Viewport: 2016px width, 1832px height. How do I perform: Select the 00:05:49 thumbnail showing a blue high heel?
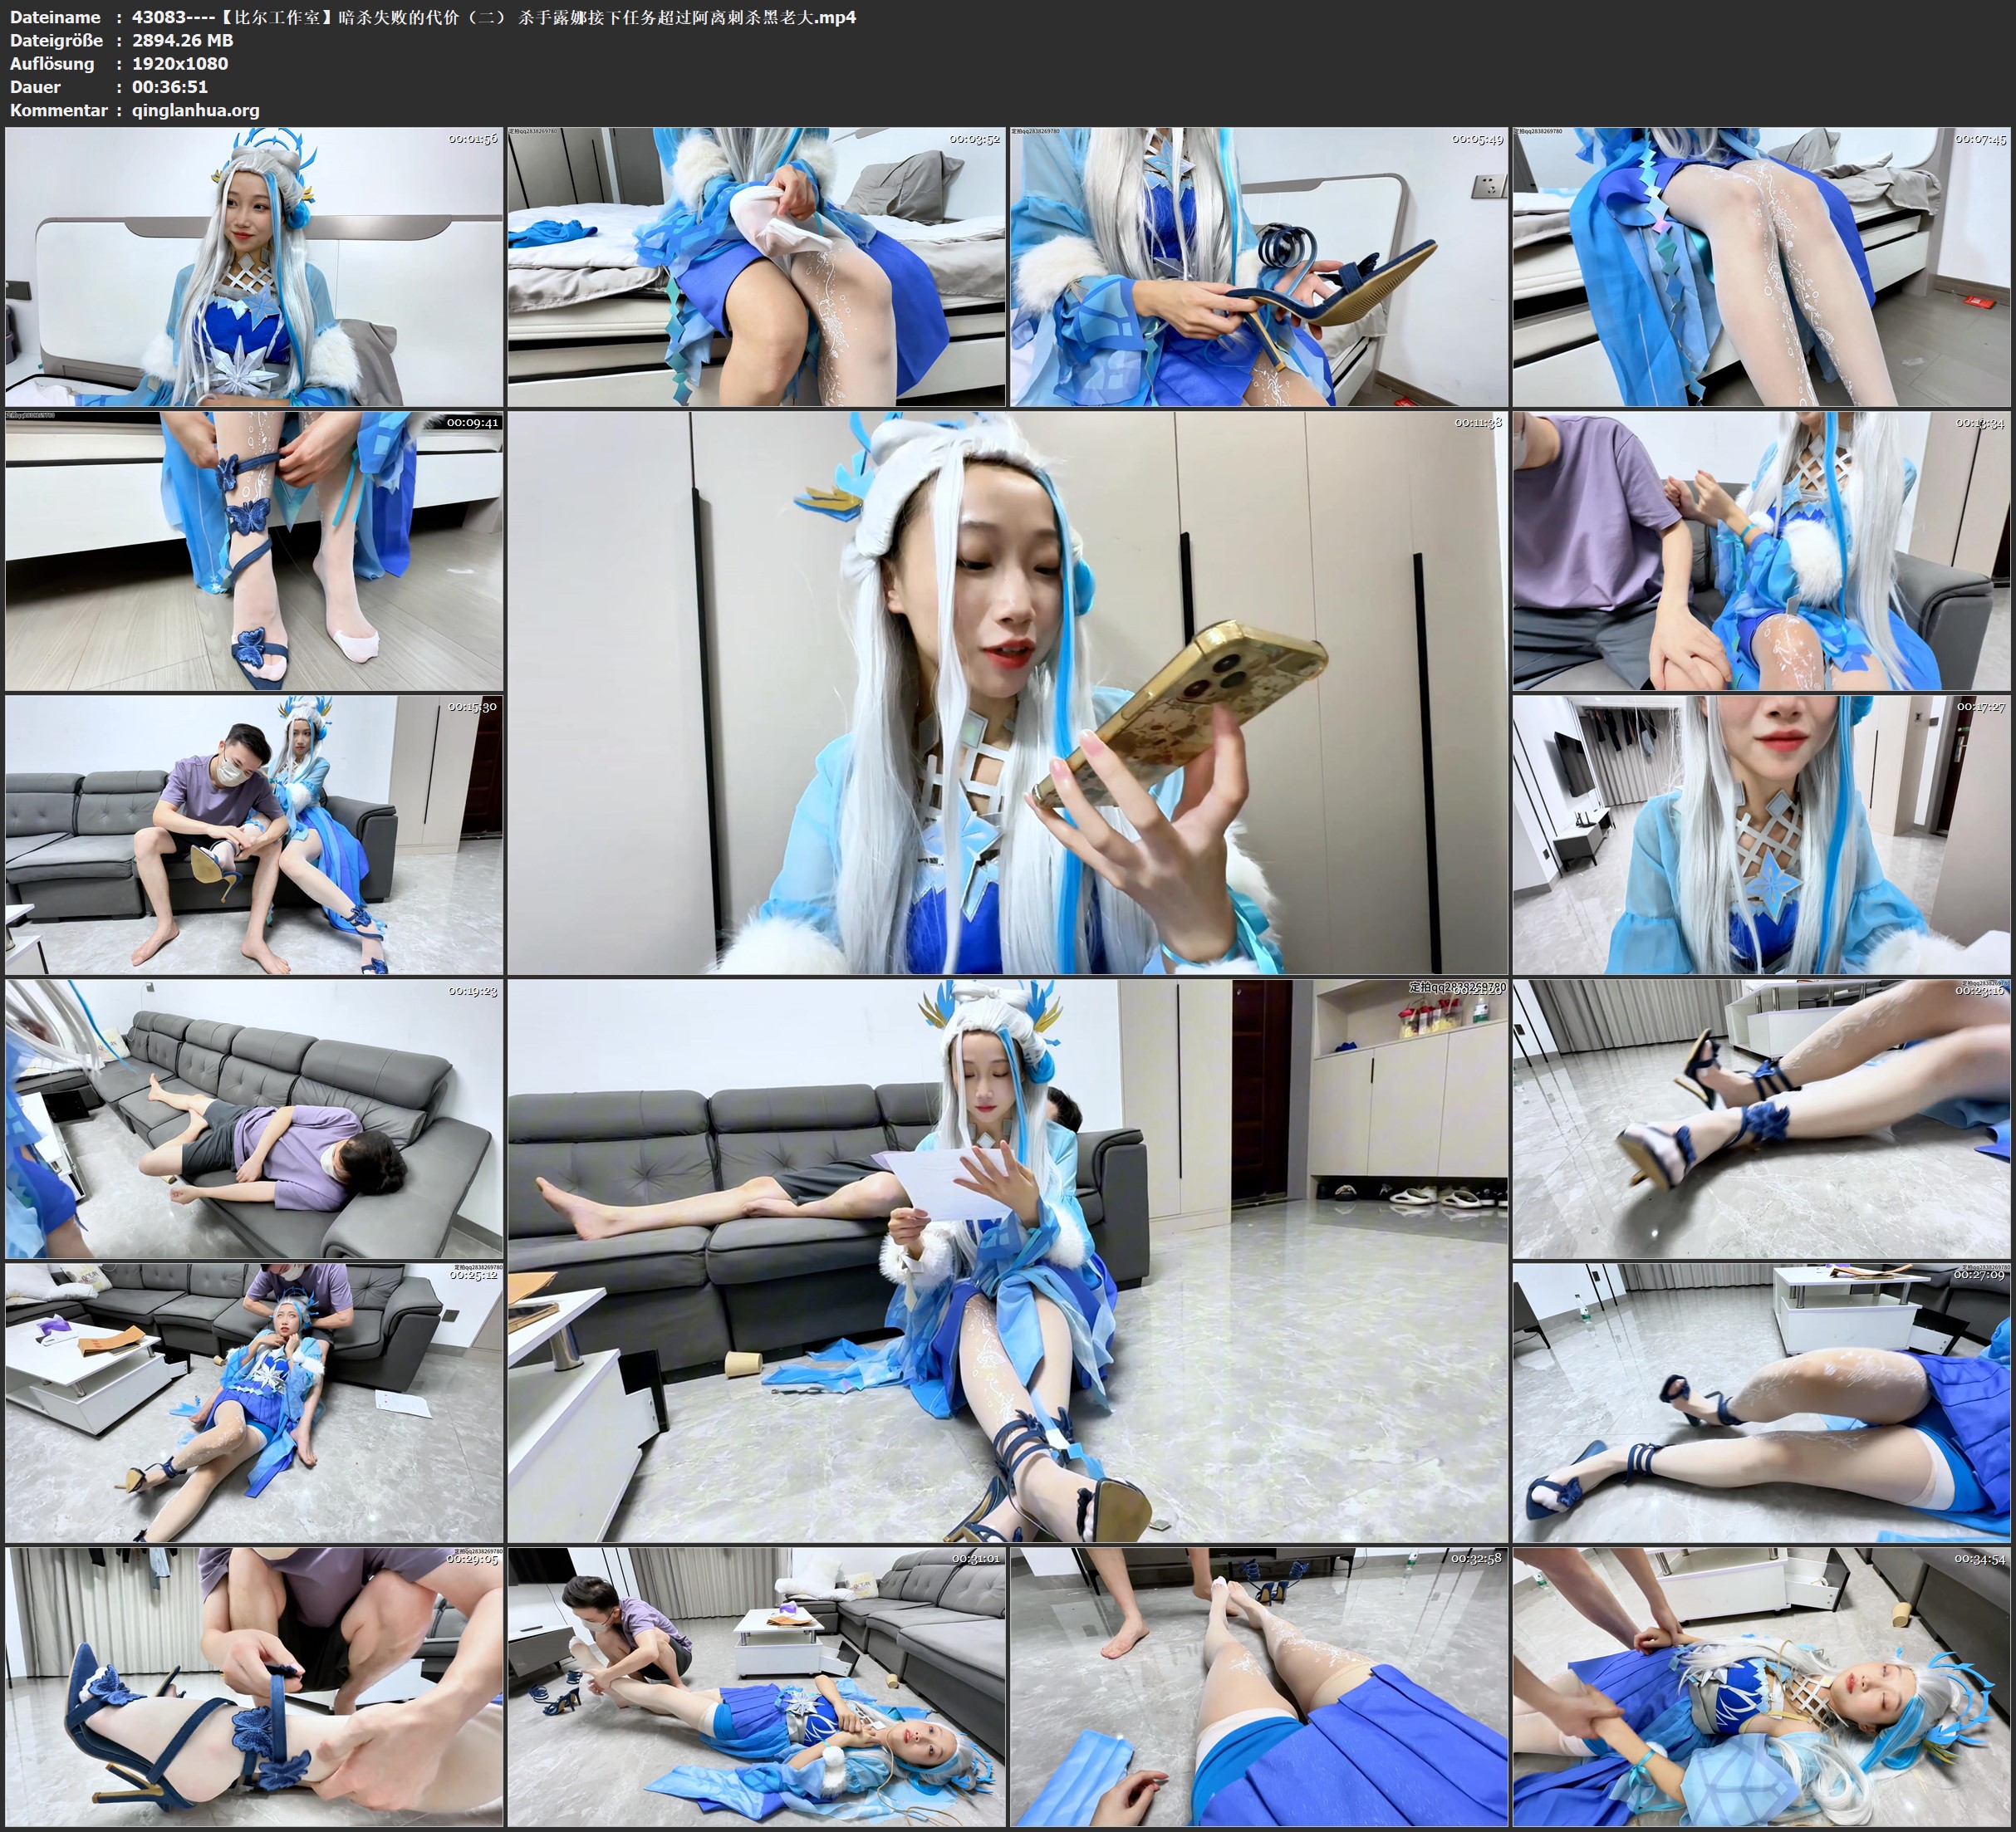1258,266
